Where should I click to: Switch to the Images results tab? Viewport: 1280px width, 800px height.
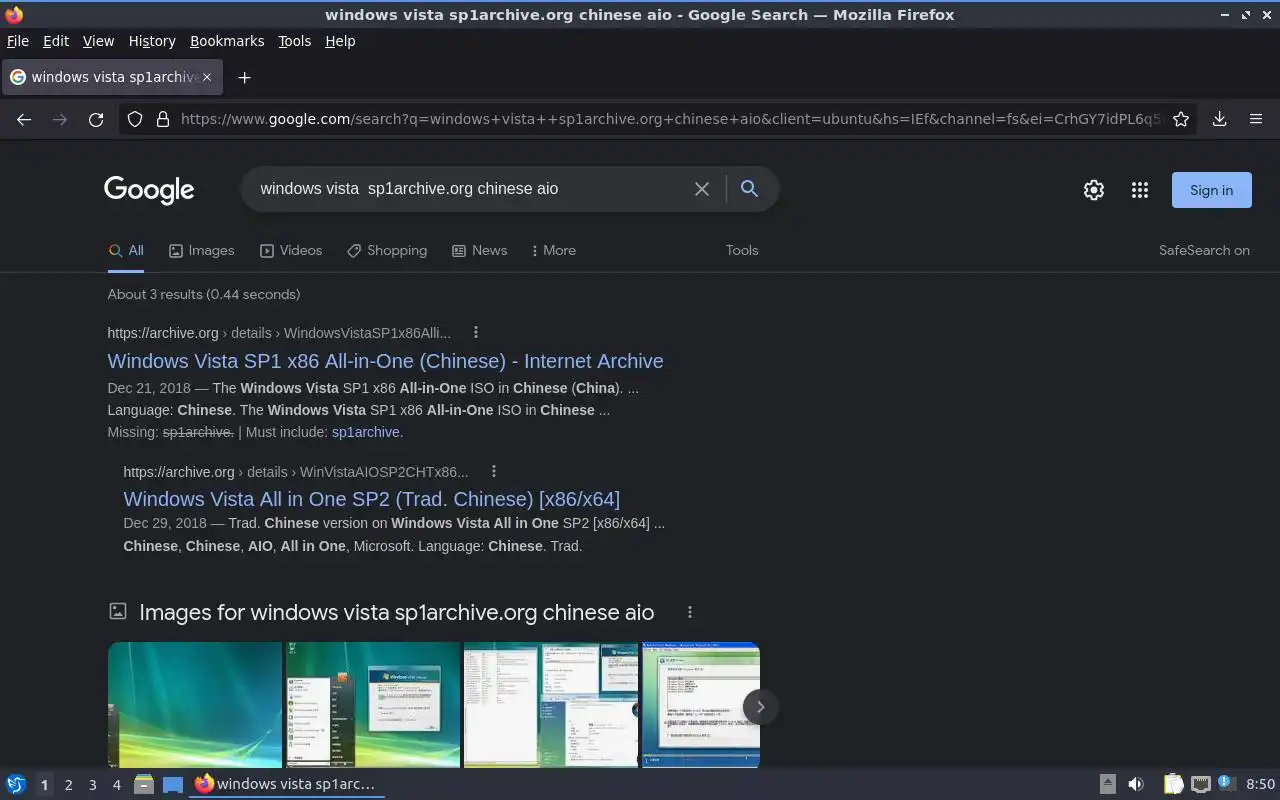click(x=201, y=251)
